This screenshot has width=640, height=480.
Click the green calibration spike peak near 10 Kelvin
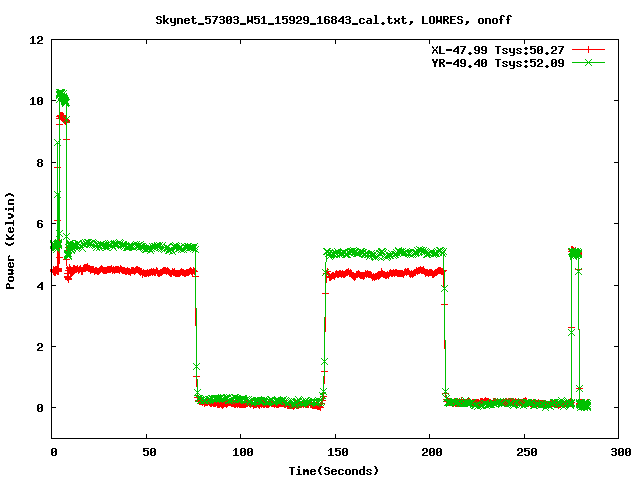click(x=62, y=97)
